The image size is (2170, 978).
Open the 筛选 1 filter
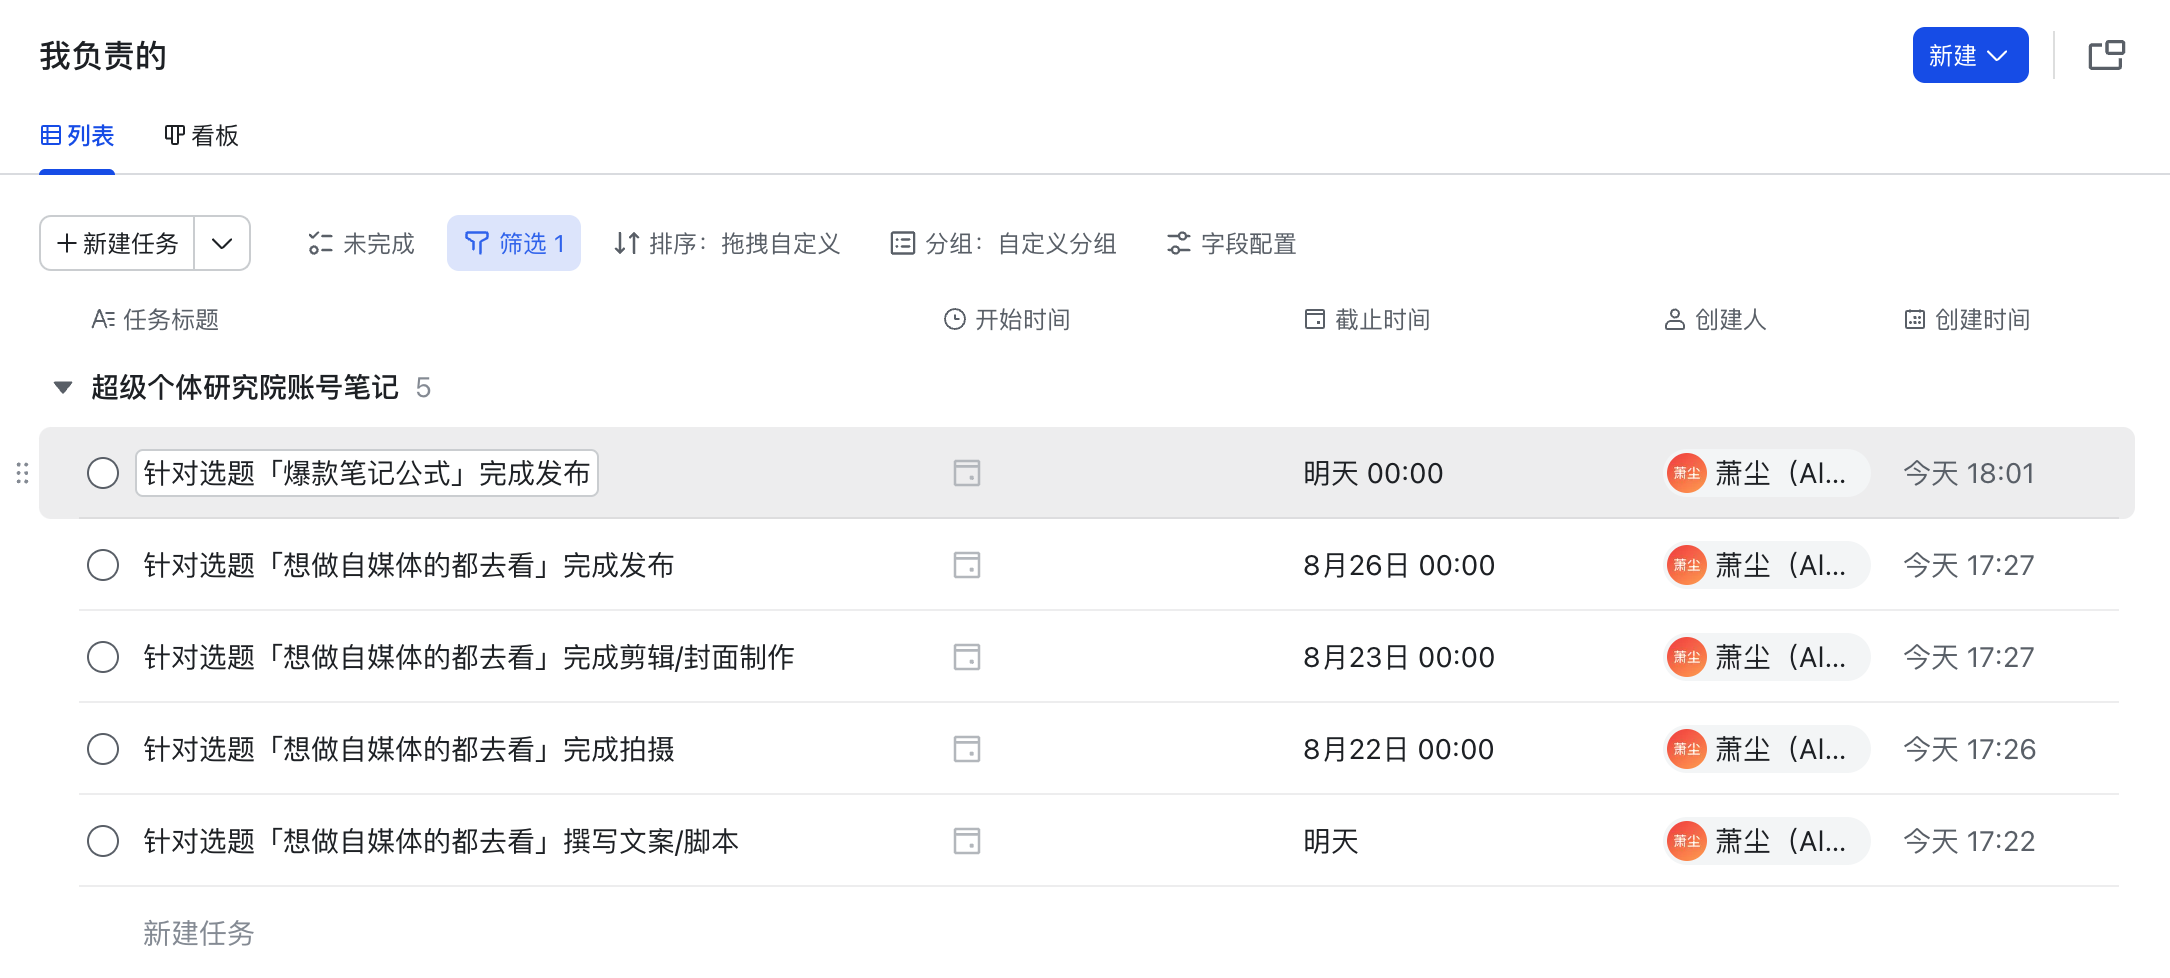point(514,243)
